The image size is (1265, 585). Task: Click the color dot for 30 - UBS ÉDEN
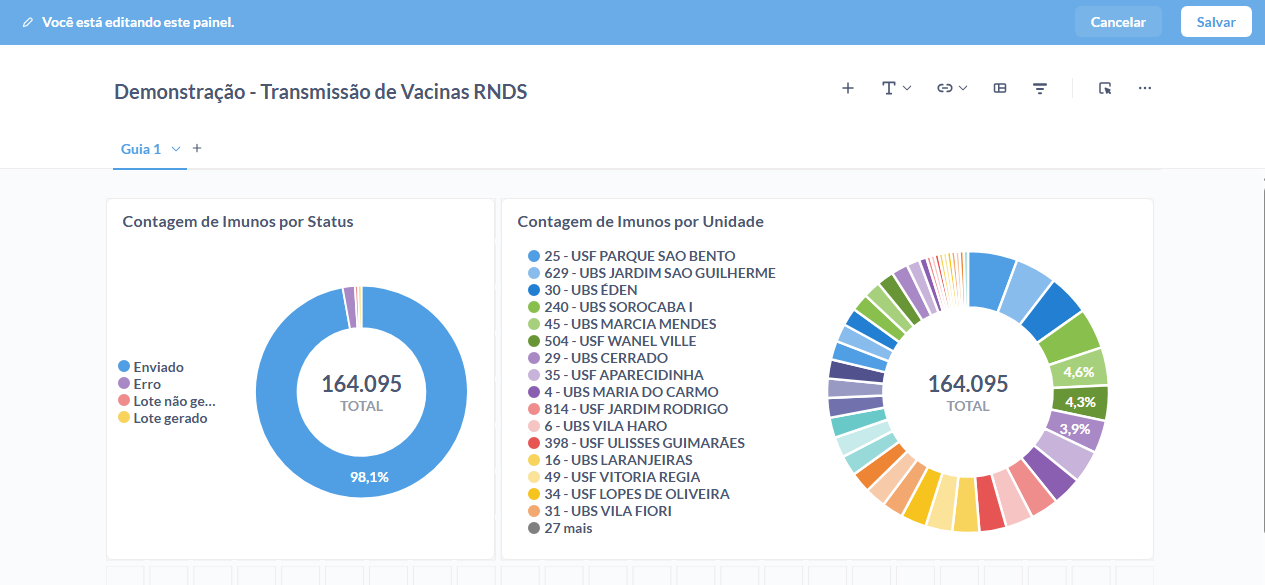[x=534, y=290]
